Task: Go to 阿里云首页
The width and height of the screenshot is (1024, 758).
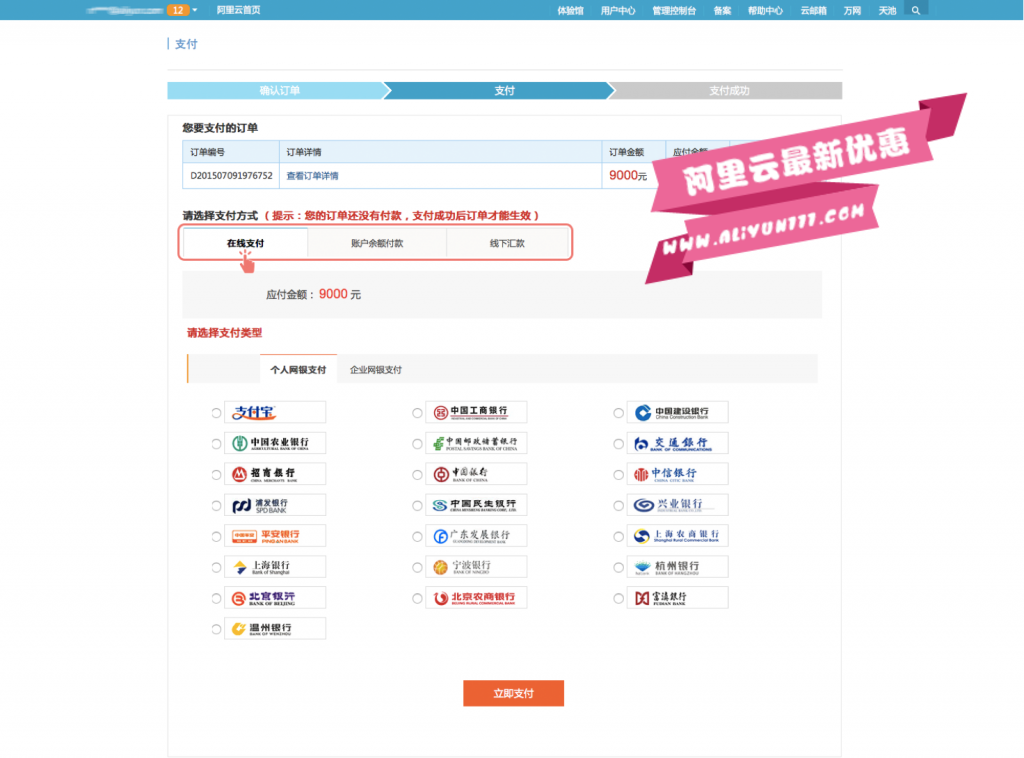Action: (x=238, y=10)
